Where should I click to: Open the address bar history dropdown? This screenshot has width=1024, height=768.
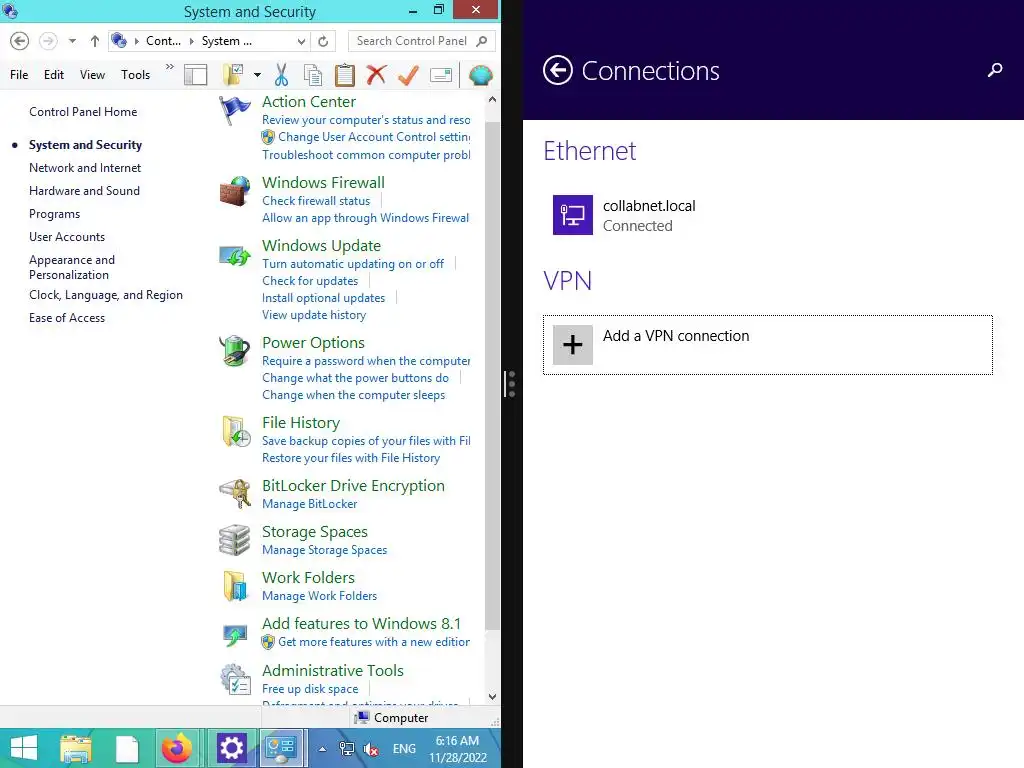point(301,41)
